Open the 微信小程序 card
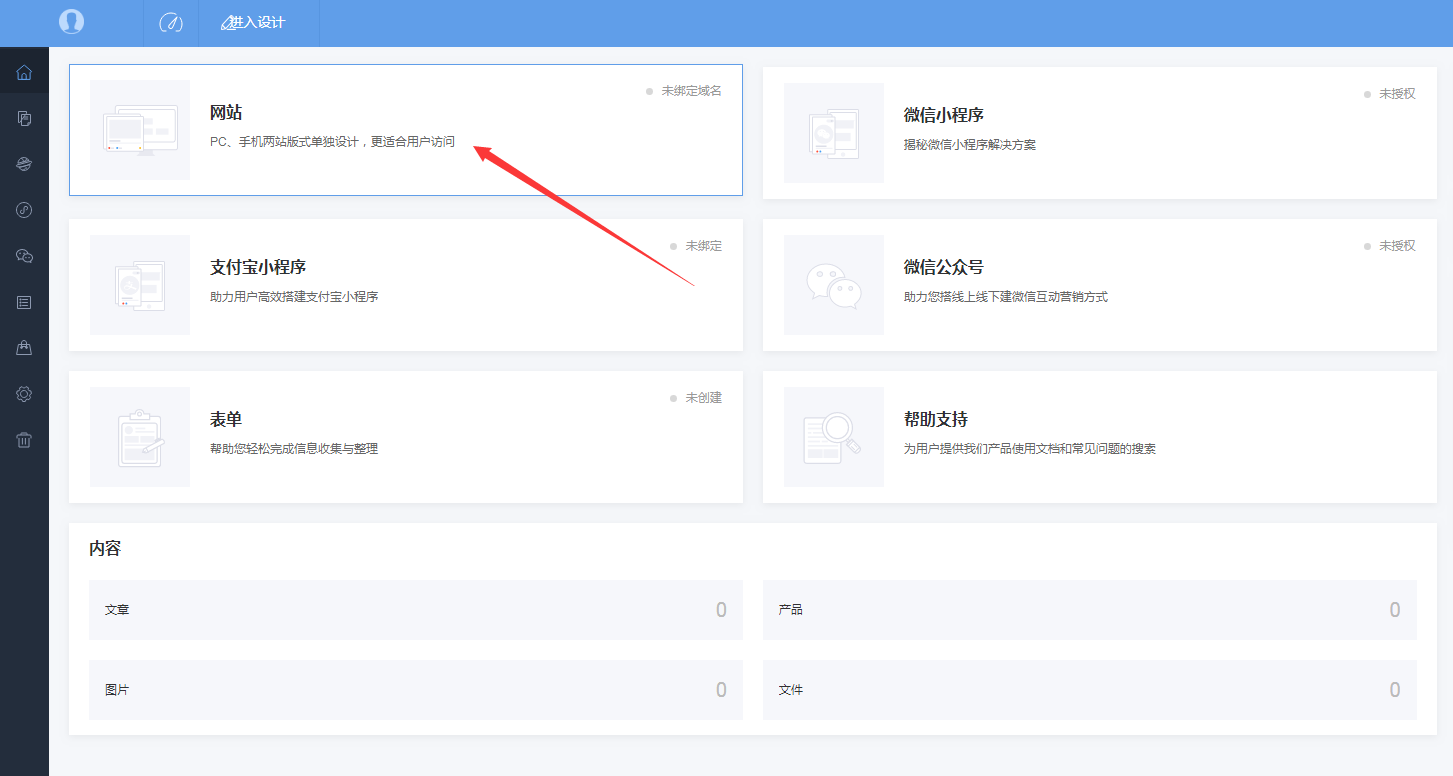 tap(1099, 133)
